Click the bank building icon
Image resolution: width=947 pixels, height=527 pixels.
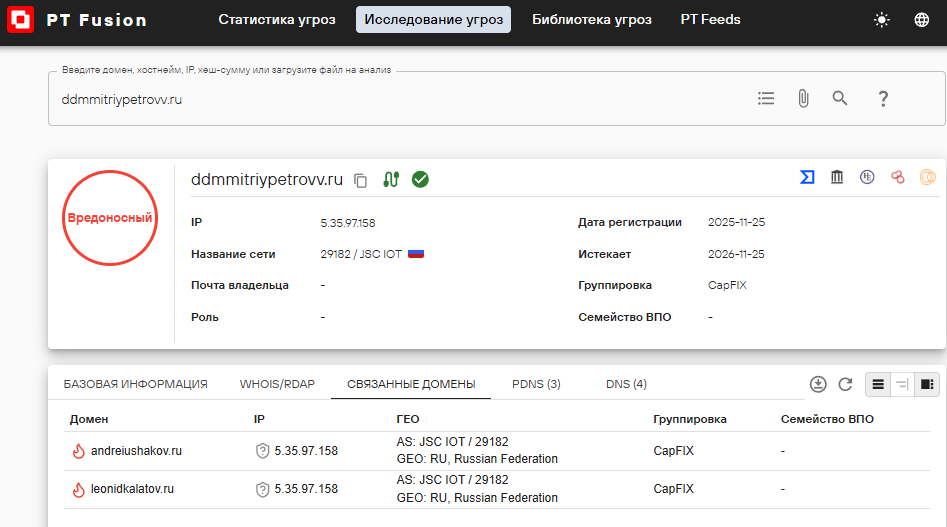[836, 177]
